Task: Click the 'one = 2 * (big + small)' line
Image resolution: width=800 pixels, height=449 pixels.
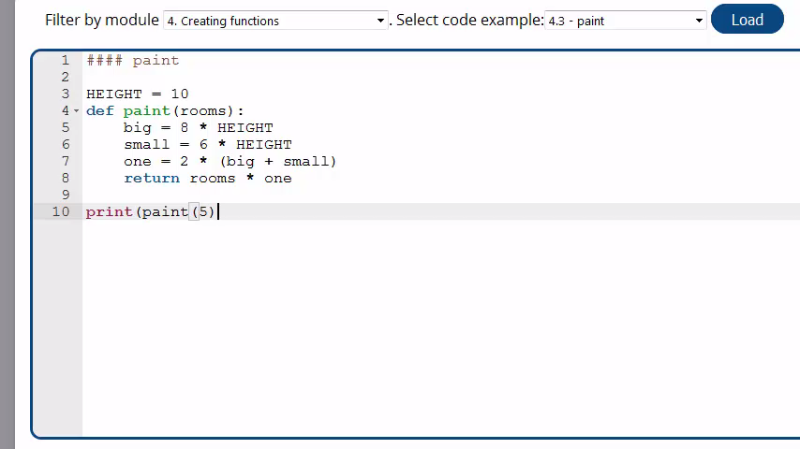Action: (x=230, y=162)
